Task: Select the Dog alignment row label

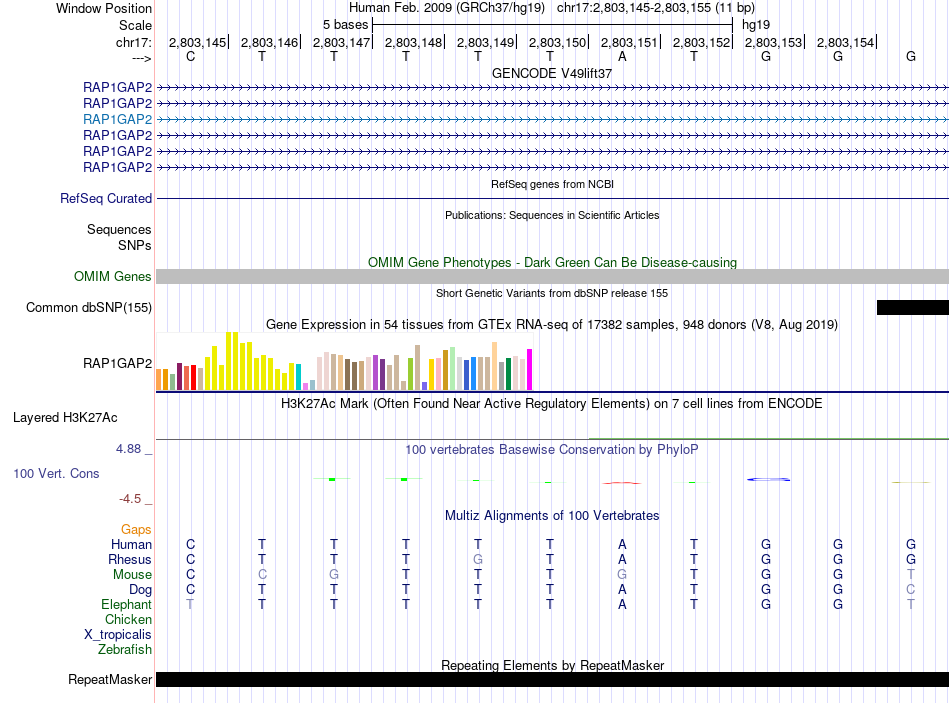Action: [140, 590]
